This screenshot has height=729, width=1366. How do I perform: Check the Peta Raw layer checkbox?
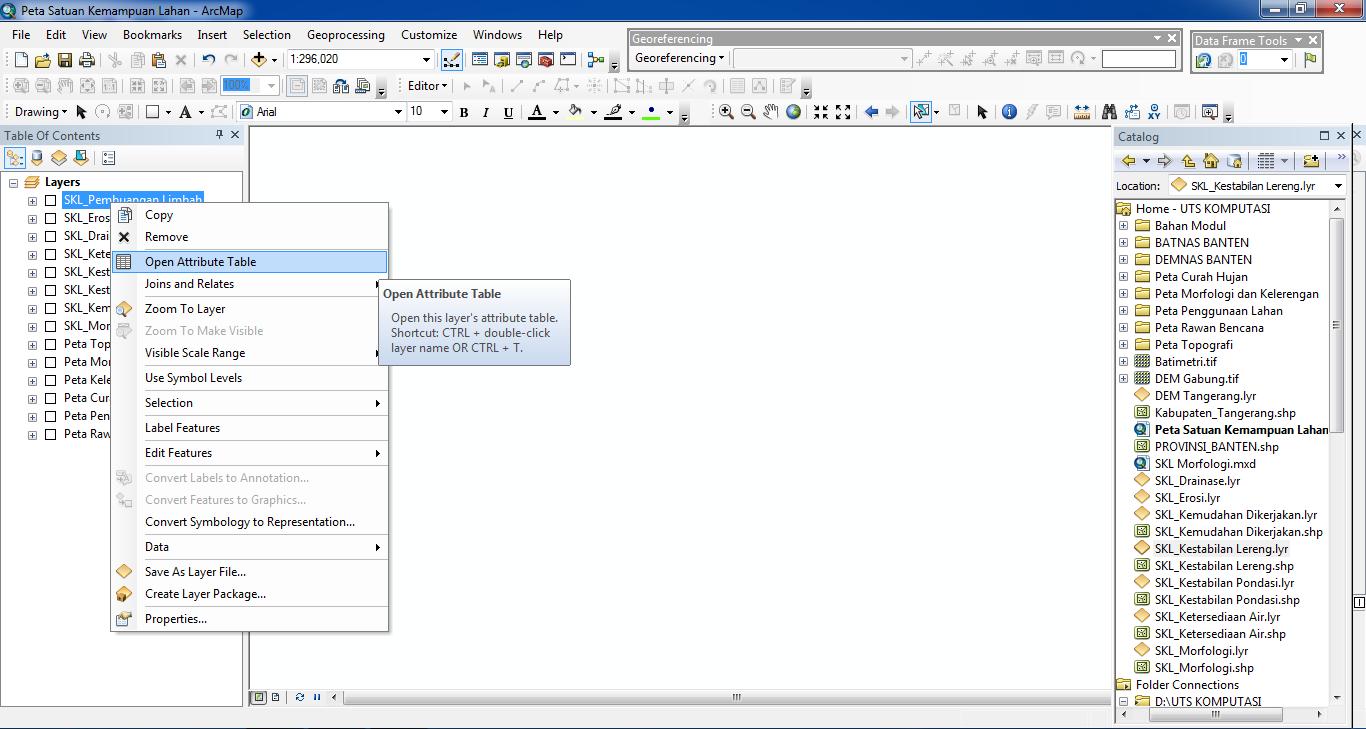point(50,434)
